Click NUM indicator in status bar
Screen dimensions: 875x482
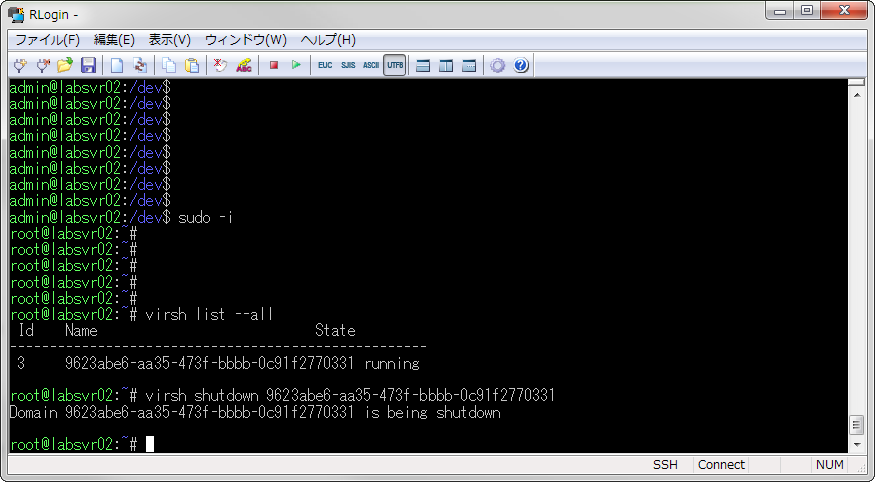click(x=829, y=465)
